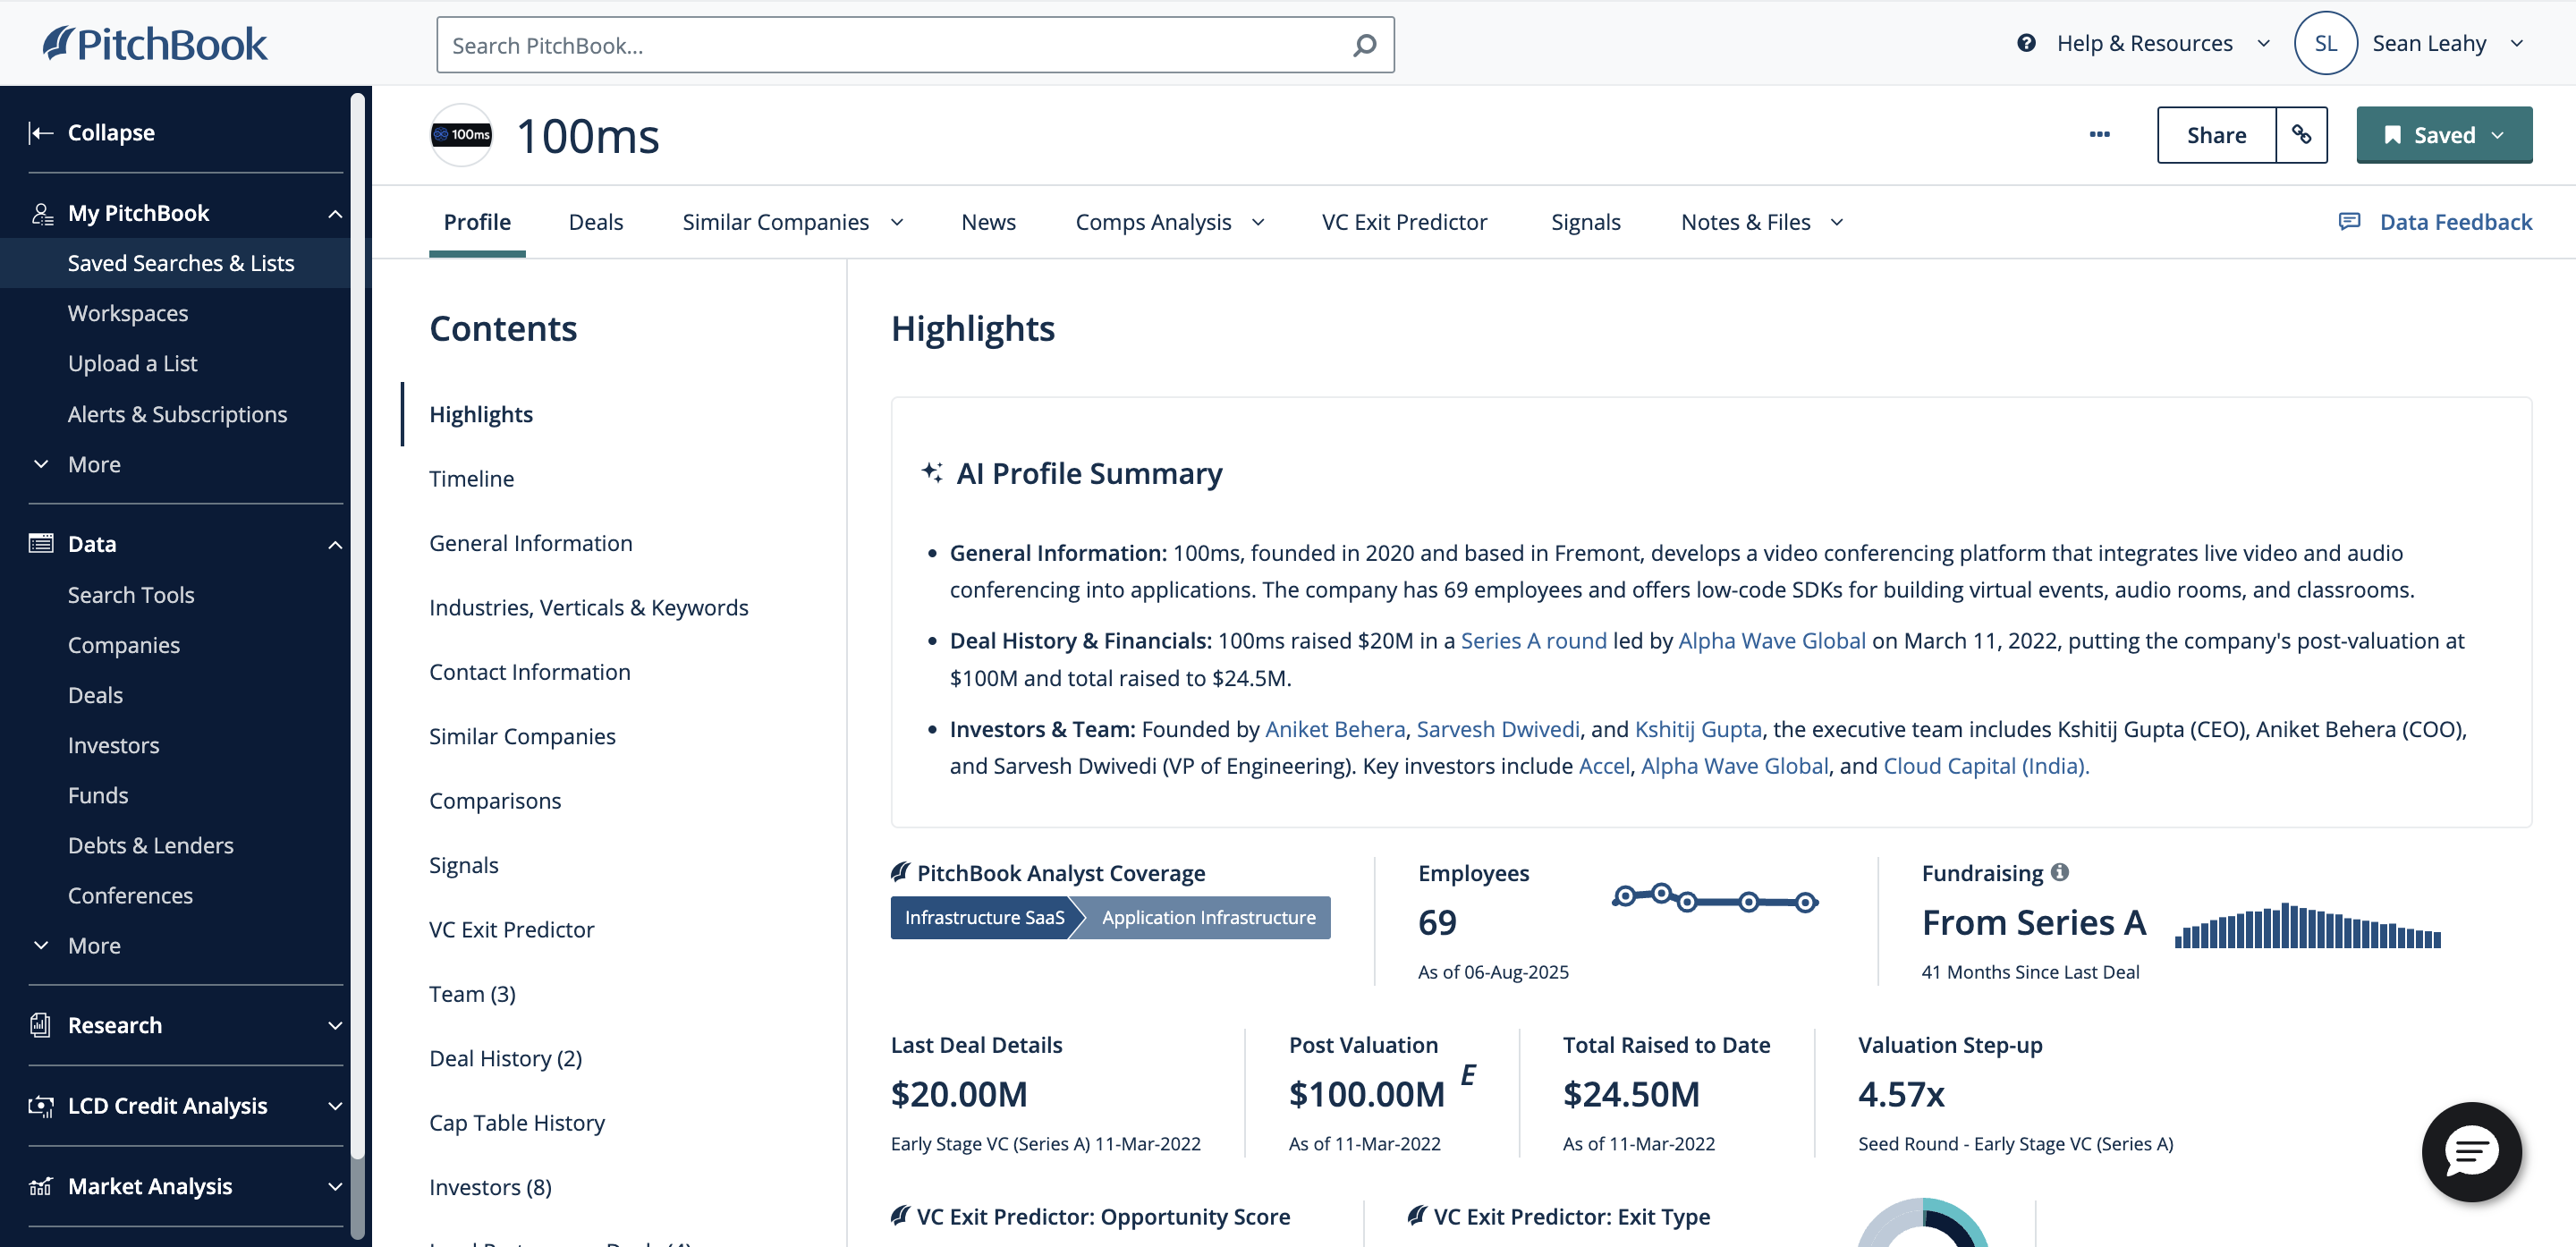Collapse the My PitchBook section
Screen dimensions: 2576x1247
[335, 213]
